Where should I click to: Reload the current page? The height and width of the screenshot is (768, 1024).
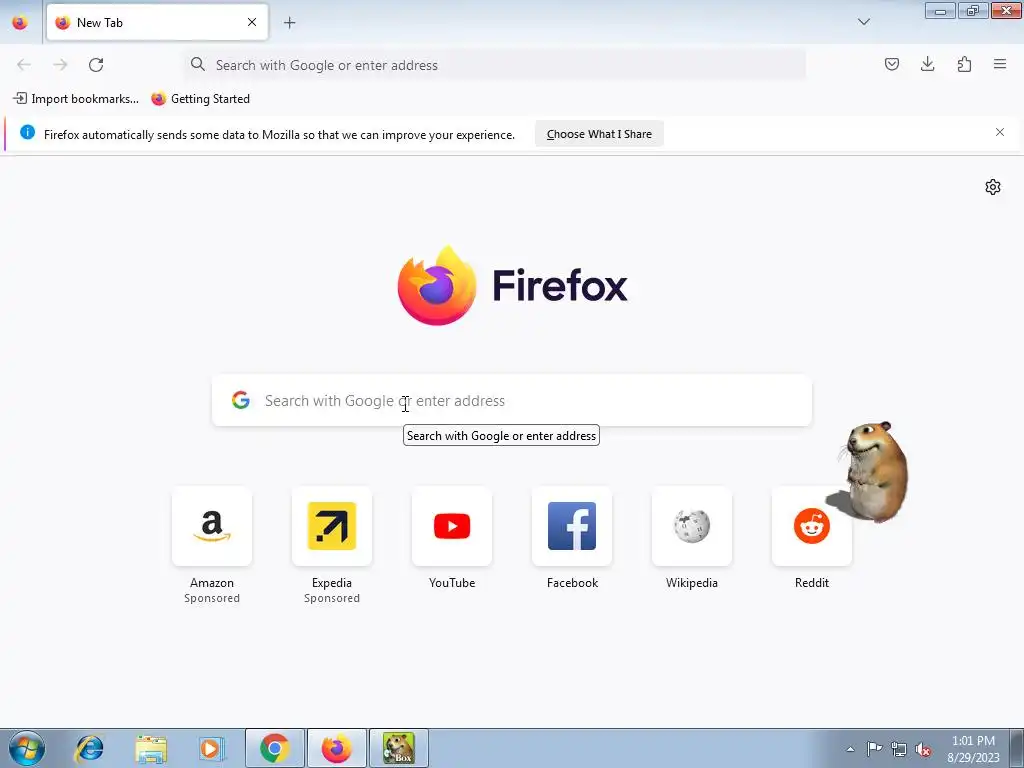click(96, 65)
